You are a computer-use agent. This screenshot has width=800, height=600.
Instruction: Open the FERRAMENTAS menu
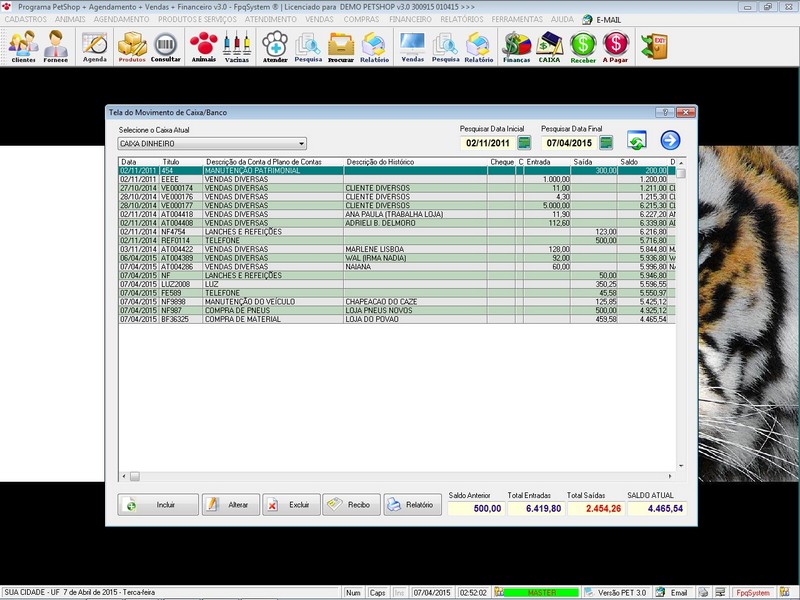coord(517,19)
